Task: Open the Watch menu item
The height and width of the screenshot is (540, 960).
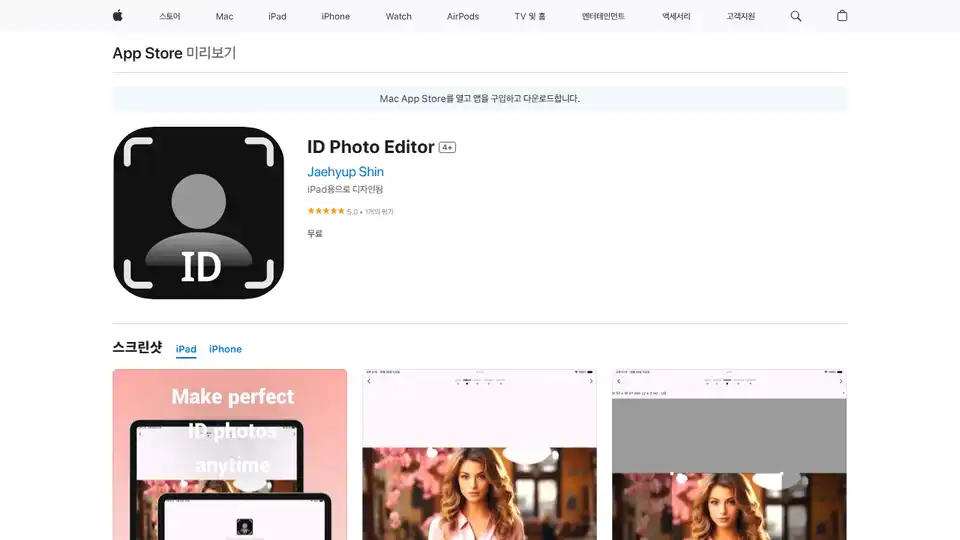Action: tap(398, 17)
